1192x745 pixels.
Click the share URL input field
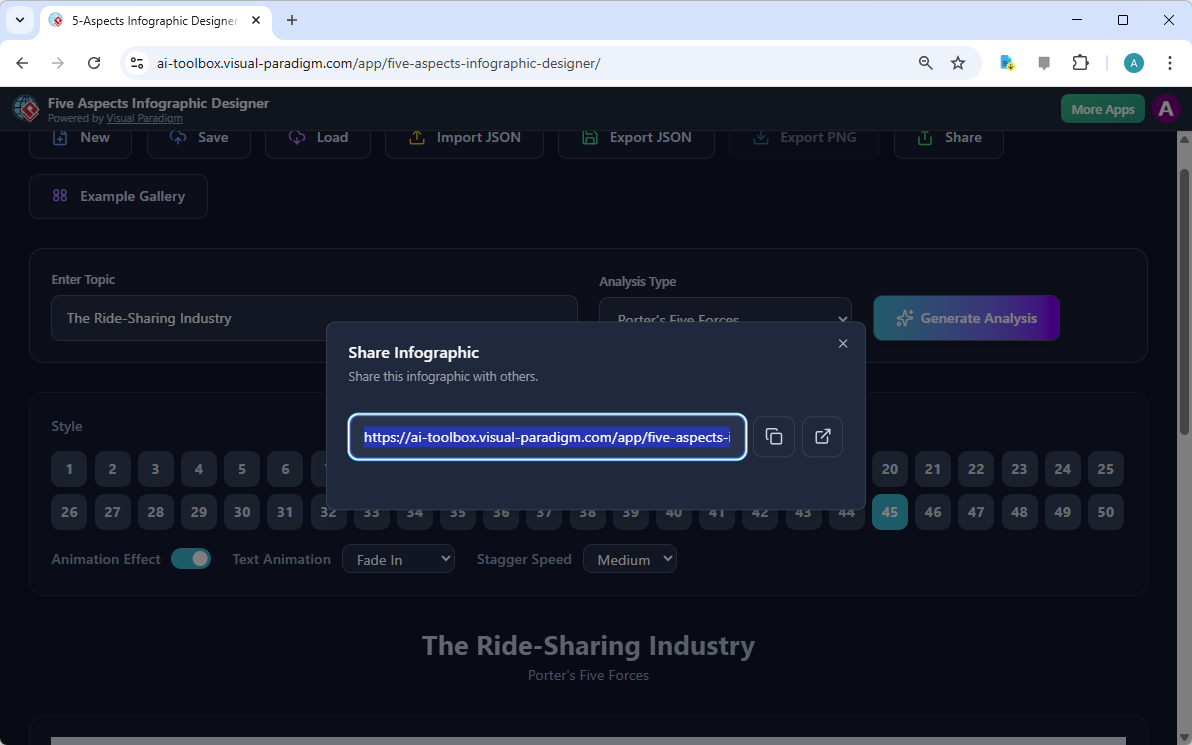click(547, 437)
